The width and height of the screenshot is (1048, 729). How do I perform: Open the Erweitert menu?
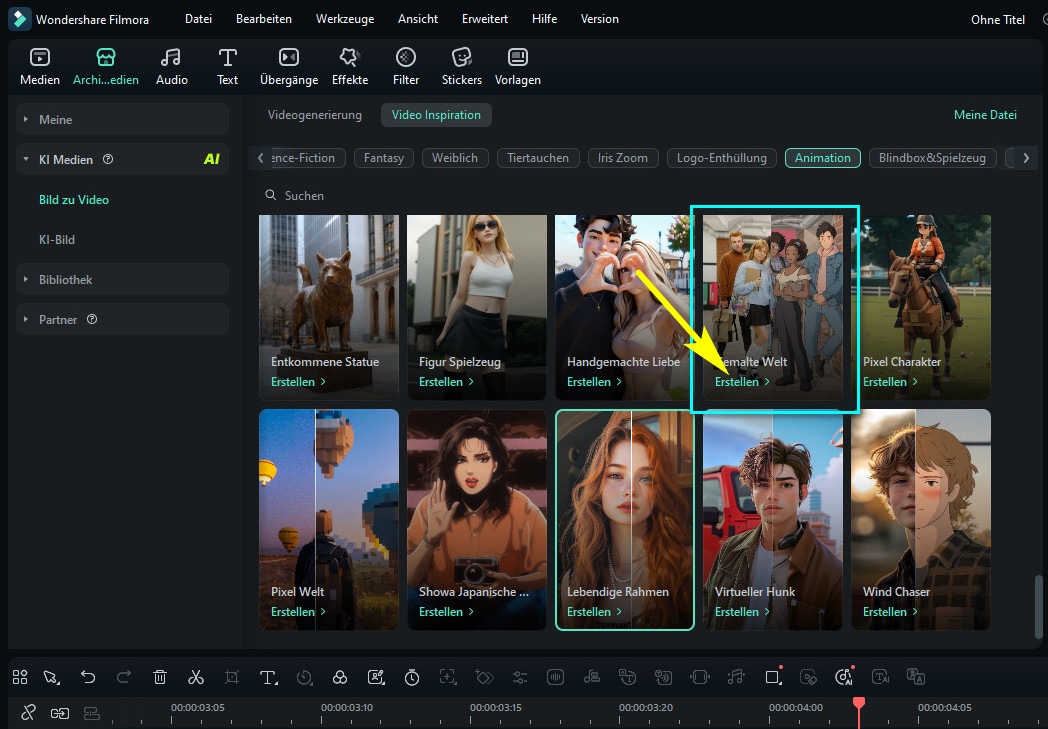[x=485, y=19]
